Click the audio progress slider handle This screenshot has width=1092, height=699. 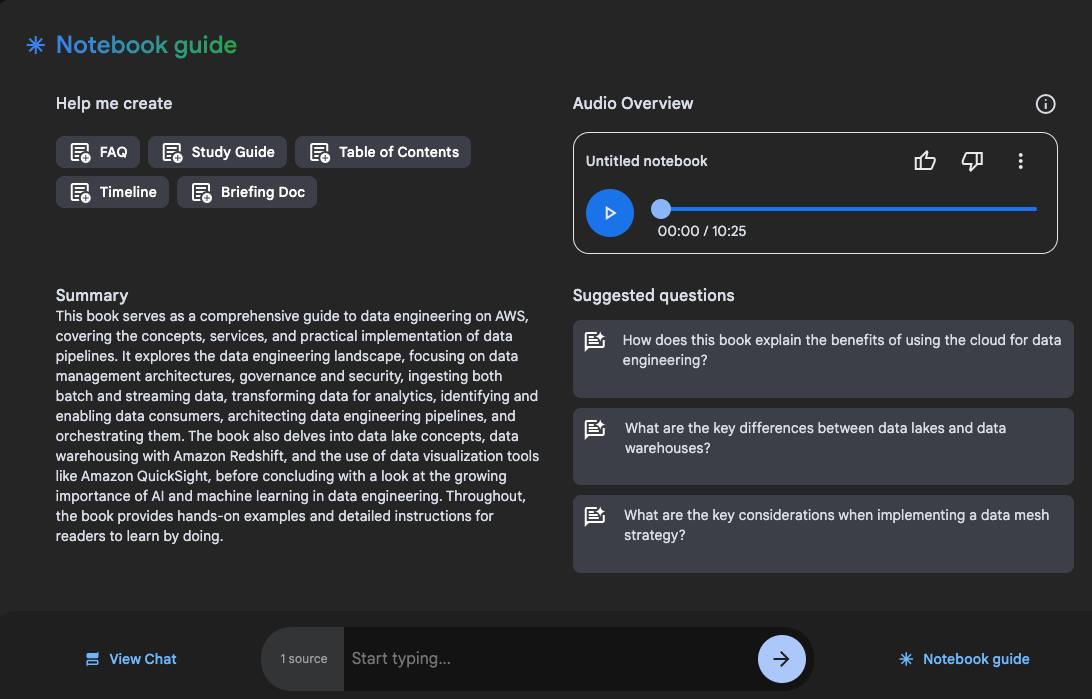coord(661,208)
